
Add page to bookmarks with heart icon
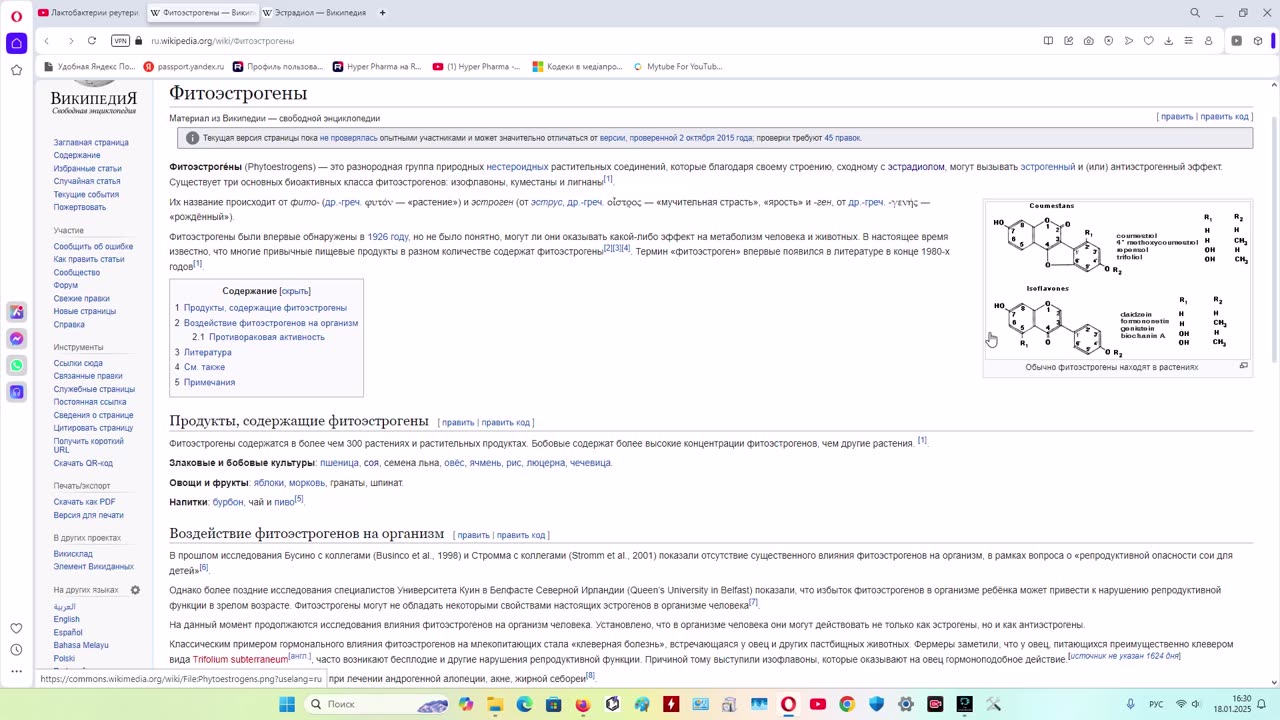1148,41
